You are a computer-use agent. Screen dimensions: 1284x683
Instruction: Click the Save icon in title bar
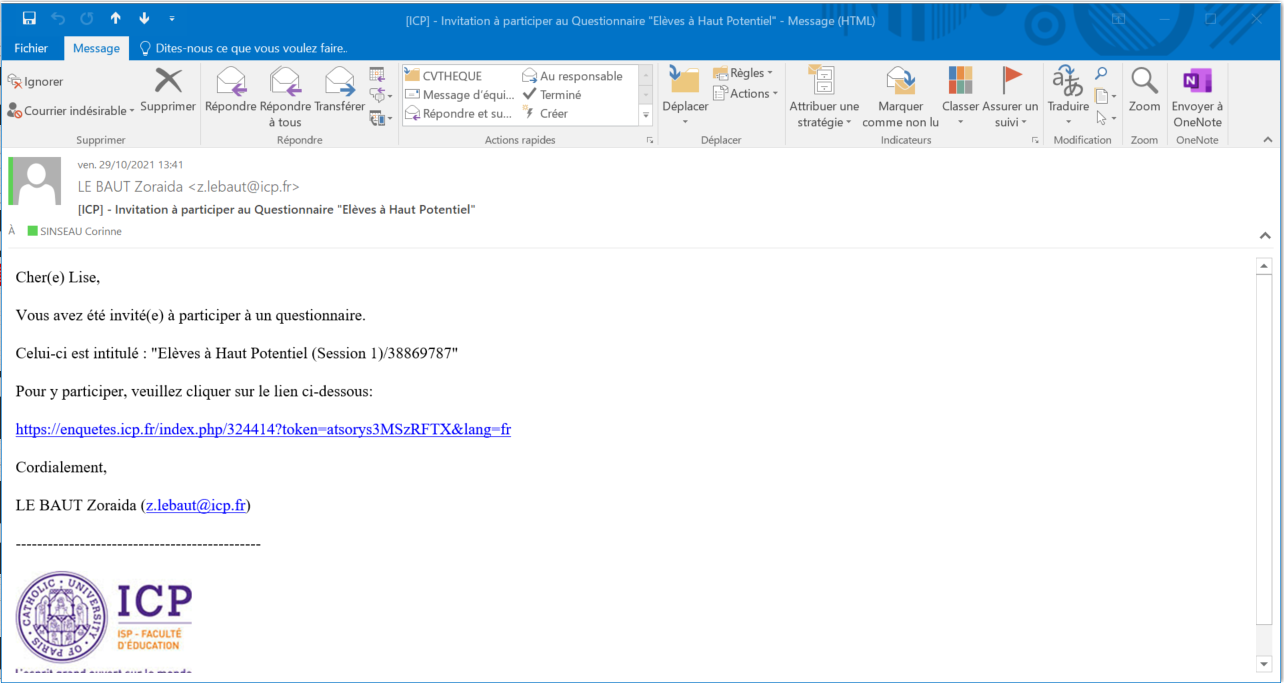(29, 19)
